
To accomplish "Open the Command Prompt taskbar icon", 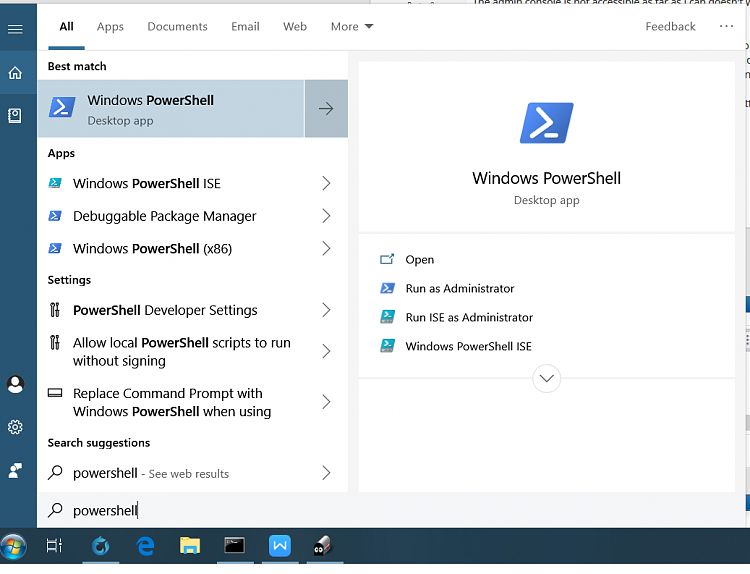I will click(x=234, y=545).
